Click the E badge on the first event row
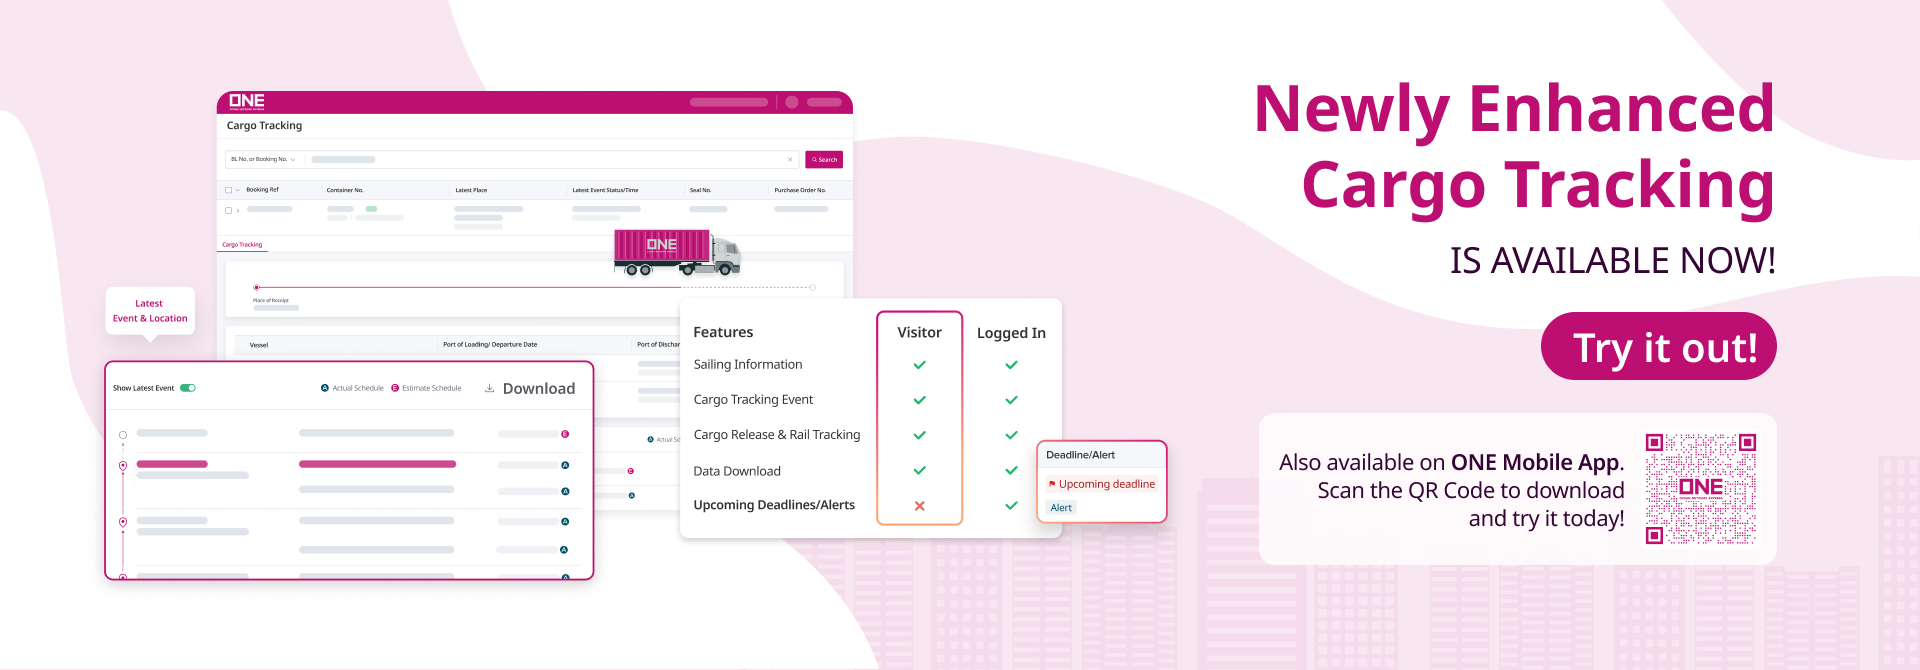Screen dimensions: 1920x670 [x=565, y=434]
